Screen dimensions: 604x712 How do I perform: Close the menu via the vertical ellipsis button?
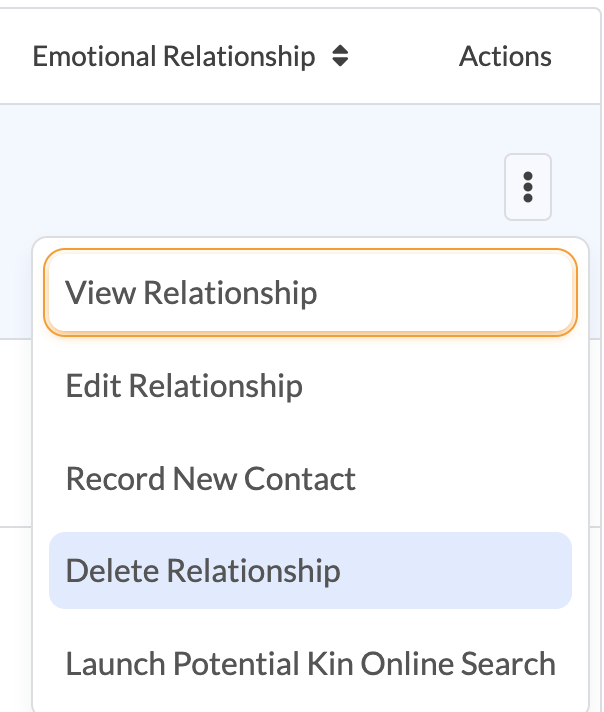click(x=528, y=187)
